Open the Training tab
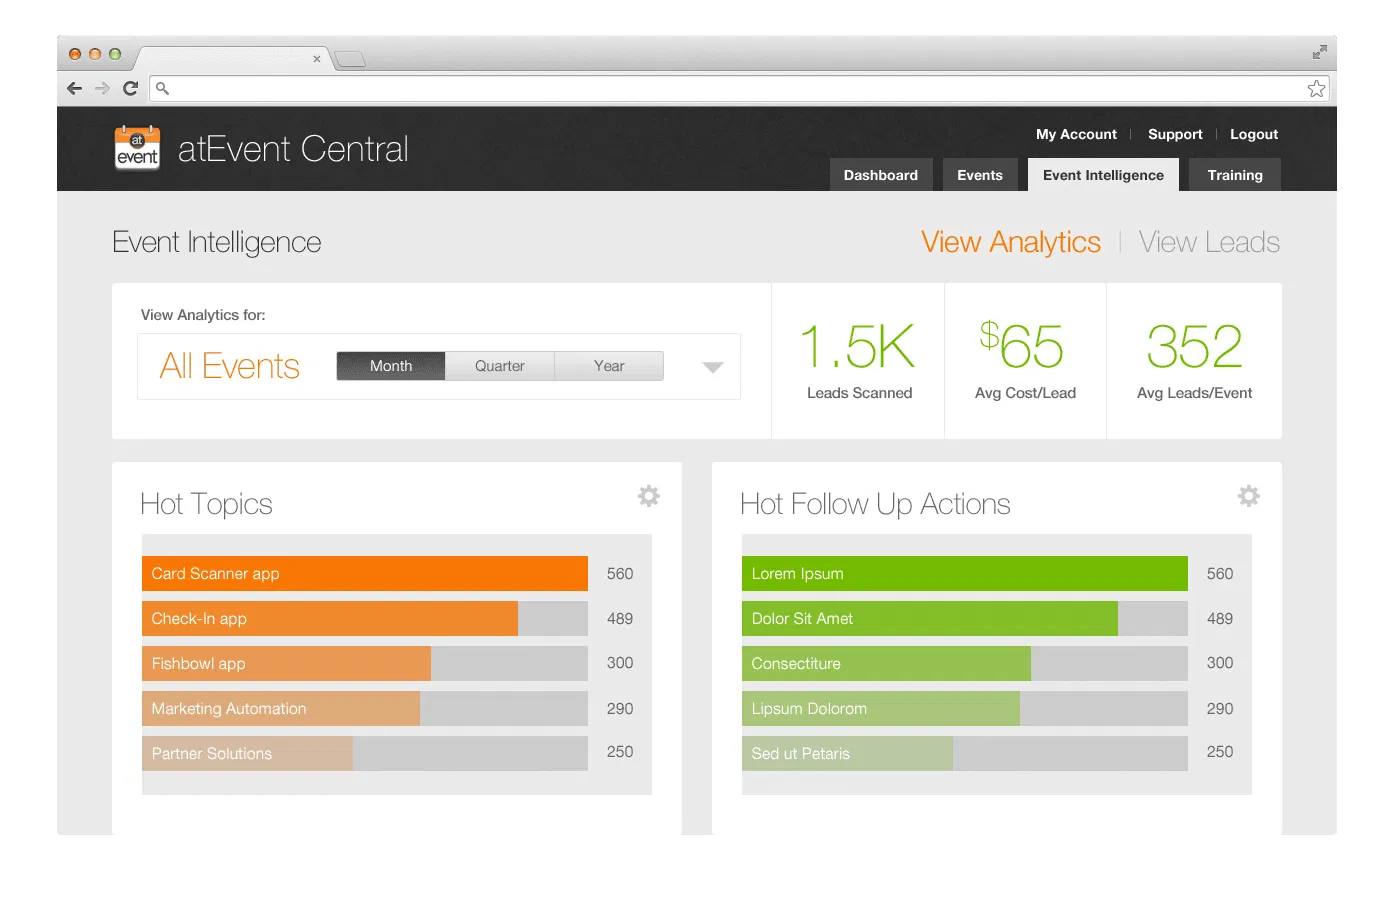Viewport: 1394px width, 914px height. [1234, 175]
